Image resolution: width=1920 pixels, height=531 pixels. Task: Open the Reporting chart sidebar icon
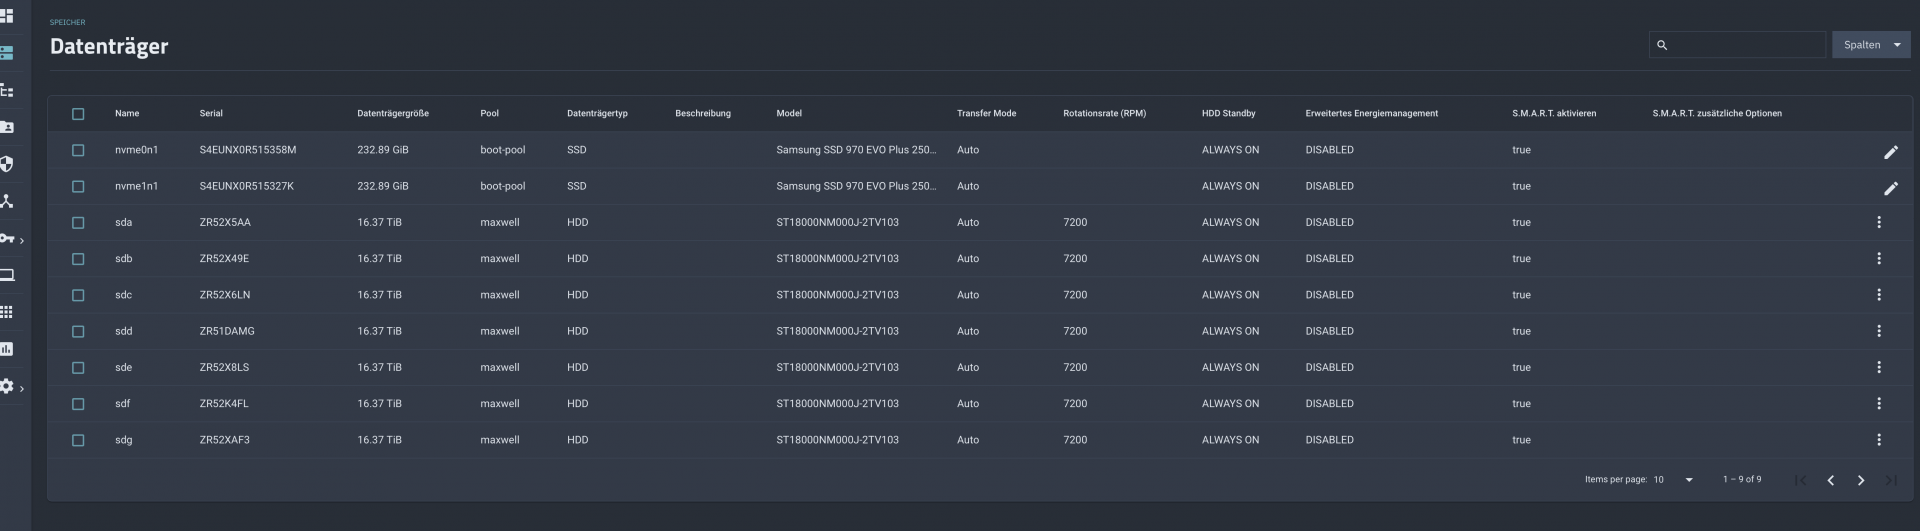(6, 349)
